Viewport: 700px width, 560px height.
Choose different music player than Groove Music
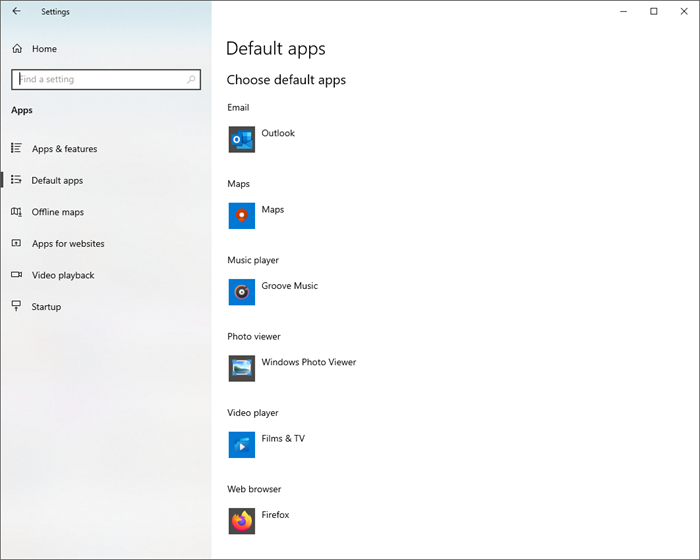[274, 292]
